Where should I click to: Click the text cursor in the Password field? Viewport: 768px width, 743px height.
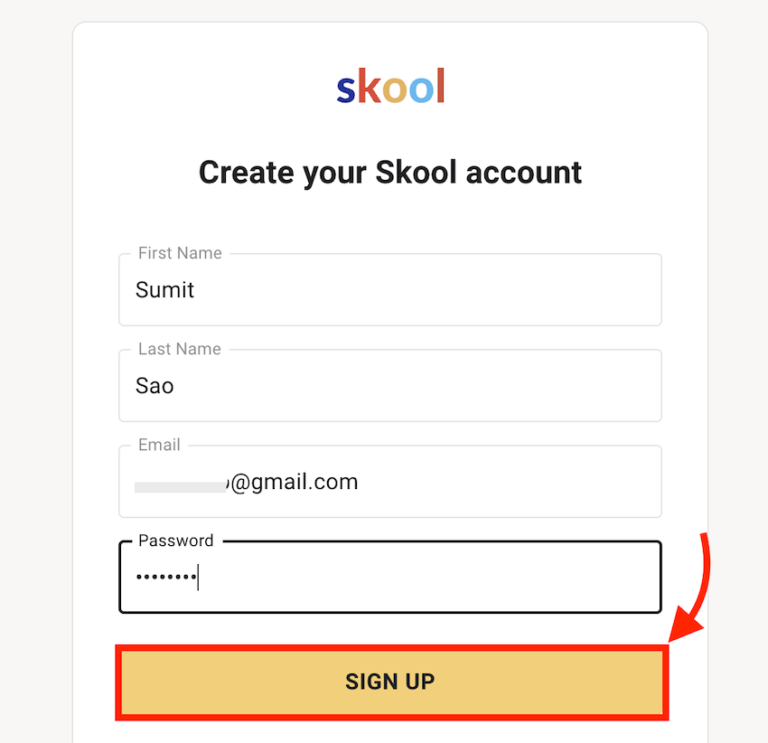[x=198, y=577]
